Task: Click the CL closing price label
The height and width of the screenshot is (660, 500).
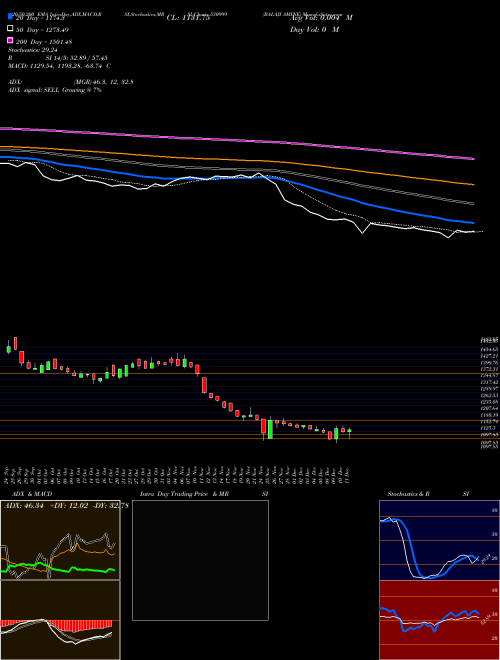Action: 188,18
